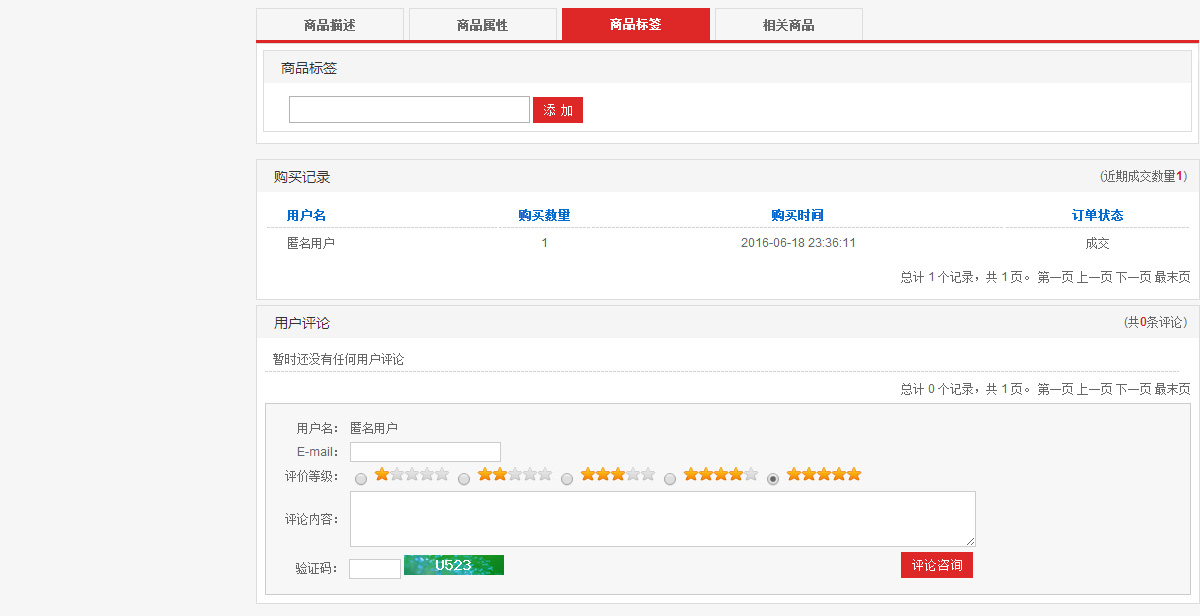1200x616 pixels.
Task: Click the one-star rating image
Action: [412, 474]
